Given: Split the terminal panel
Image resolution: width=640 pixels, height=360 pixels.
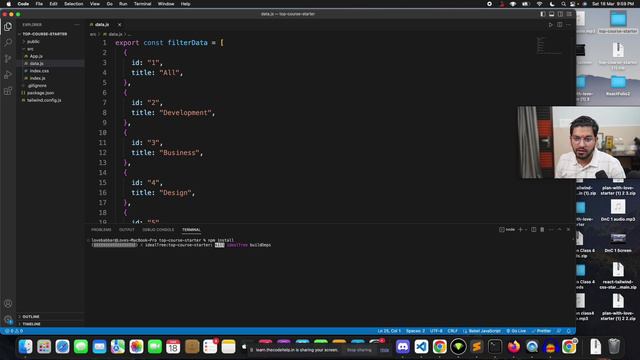Looking at the screenshot, I should pyautogui.click(x=533, y=230).
